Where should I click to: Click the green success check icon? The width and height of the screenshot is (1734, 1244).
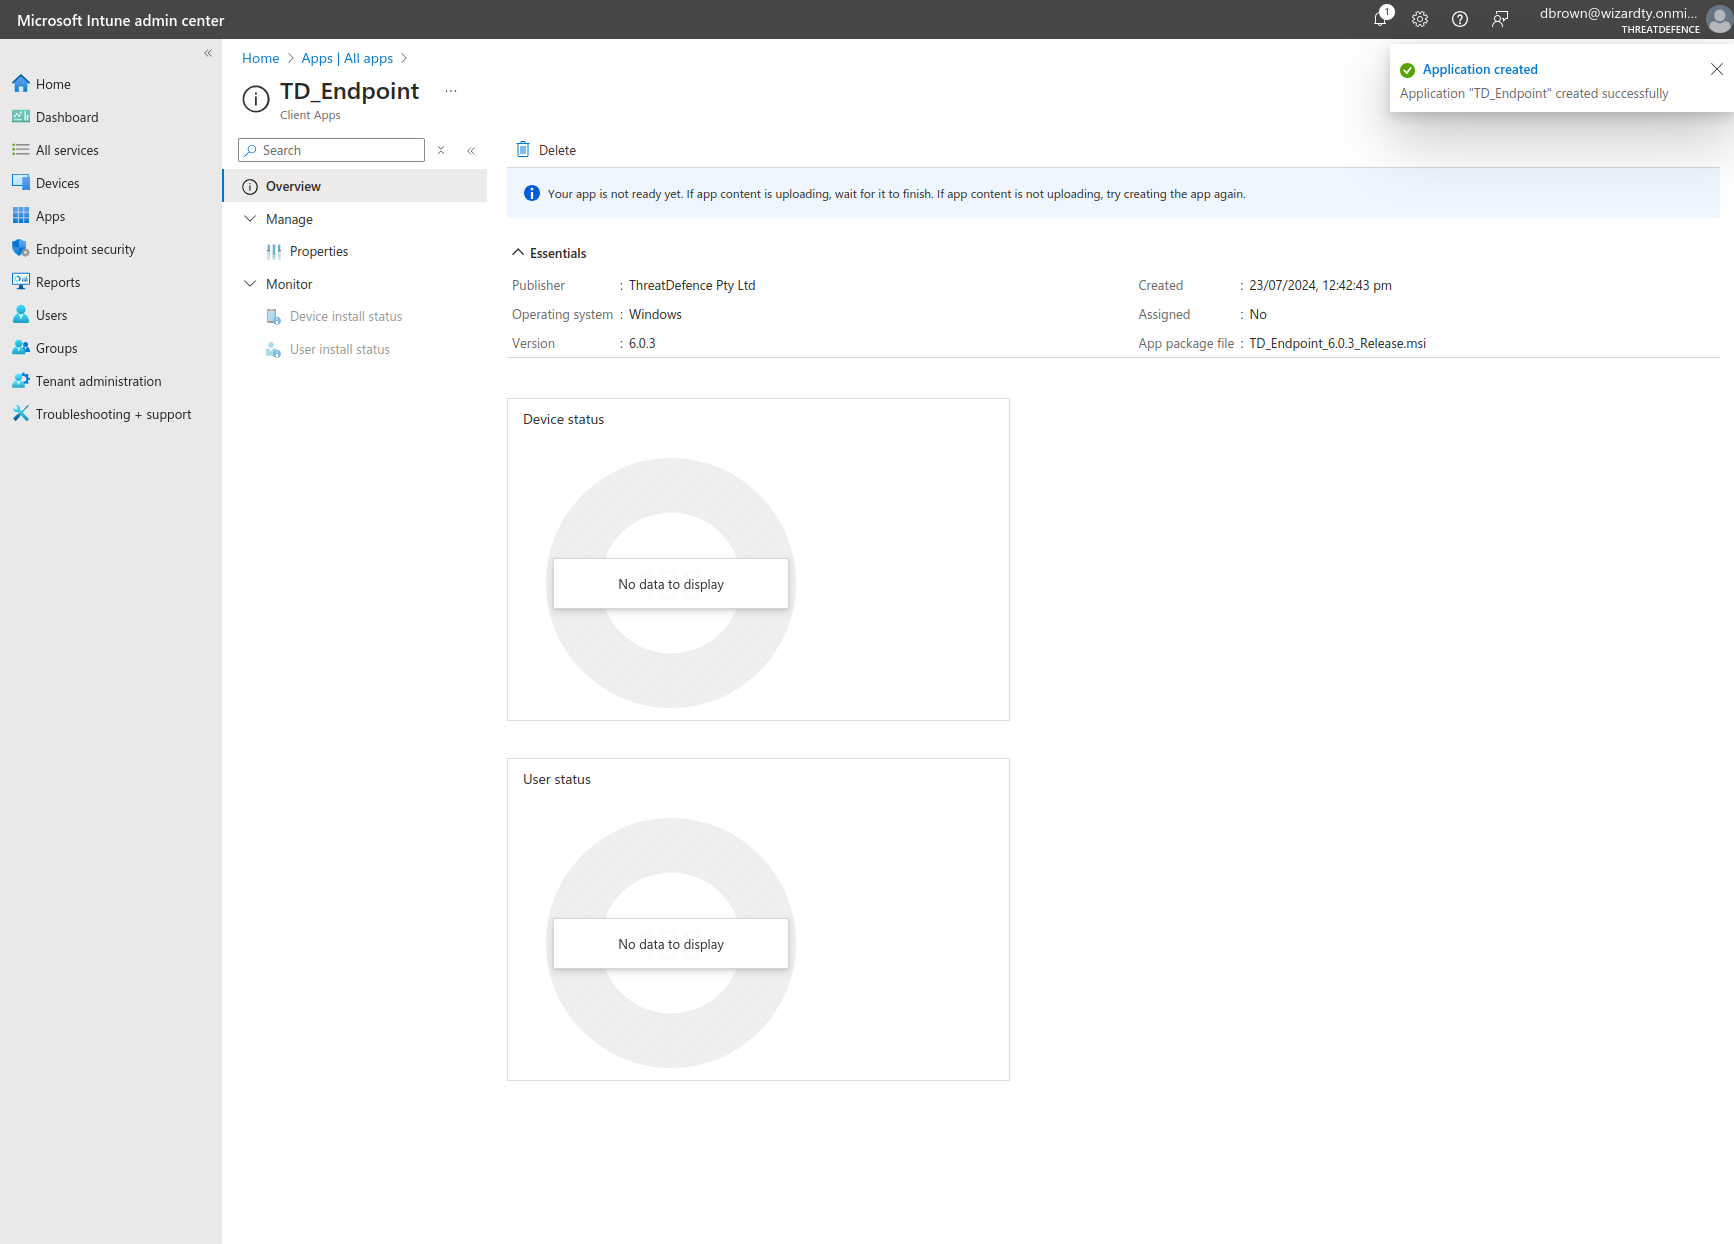(x=1408, y=70)
